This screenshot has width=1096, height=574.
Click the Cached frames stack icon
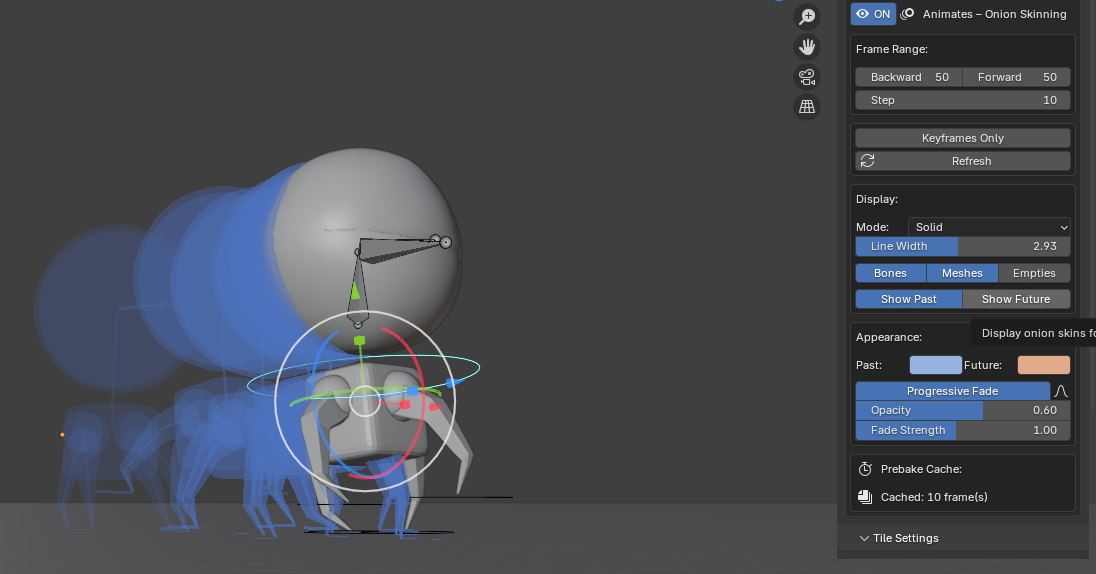click(865, 497)
